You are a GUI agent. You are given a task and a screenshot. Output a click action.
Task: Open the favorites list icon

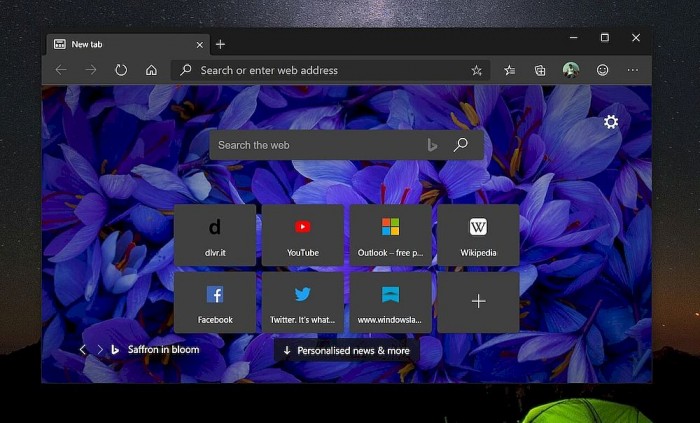click(510, 70)
